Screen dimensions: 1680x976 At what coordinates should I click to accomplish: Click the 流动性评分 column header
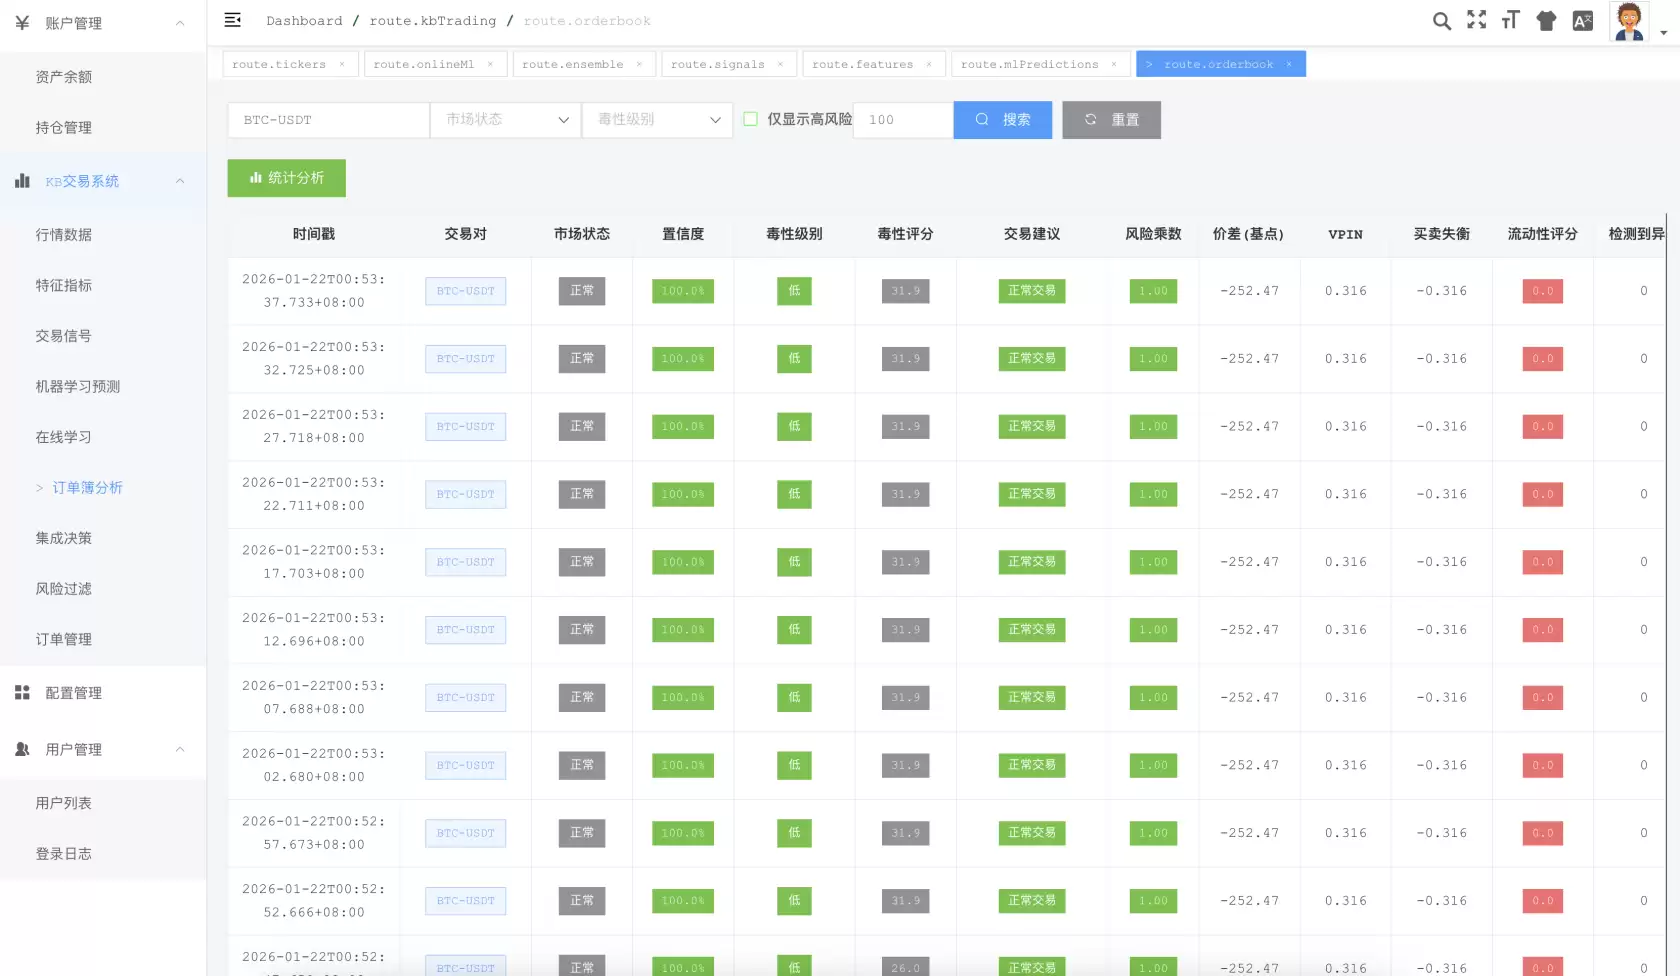click(1542, 234)
